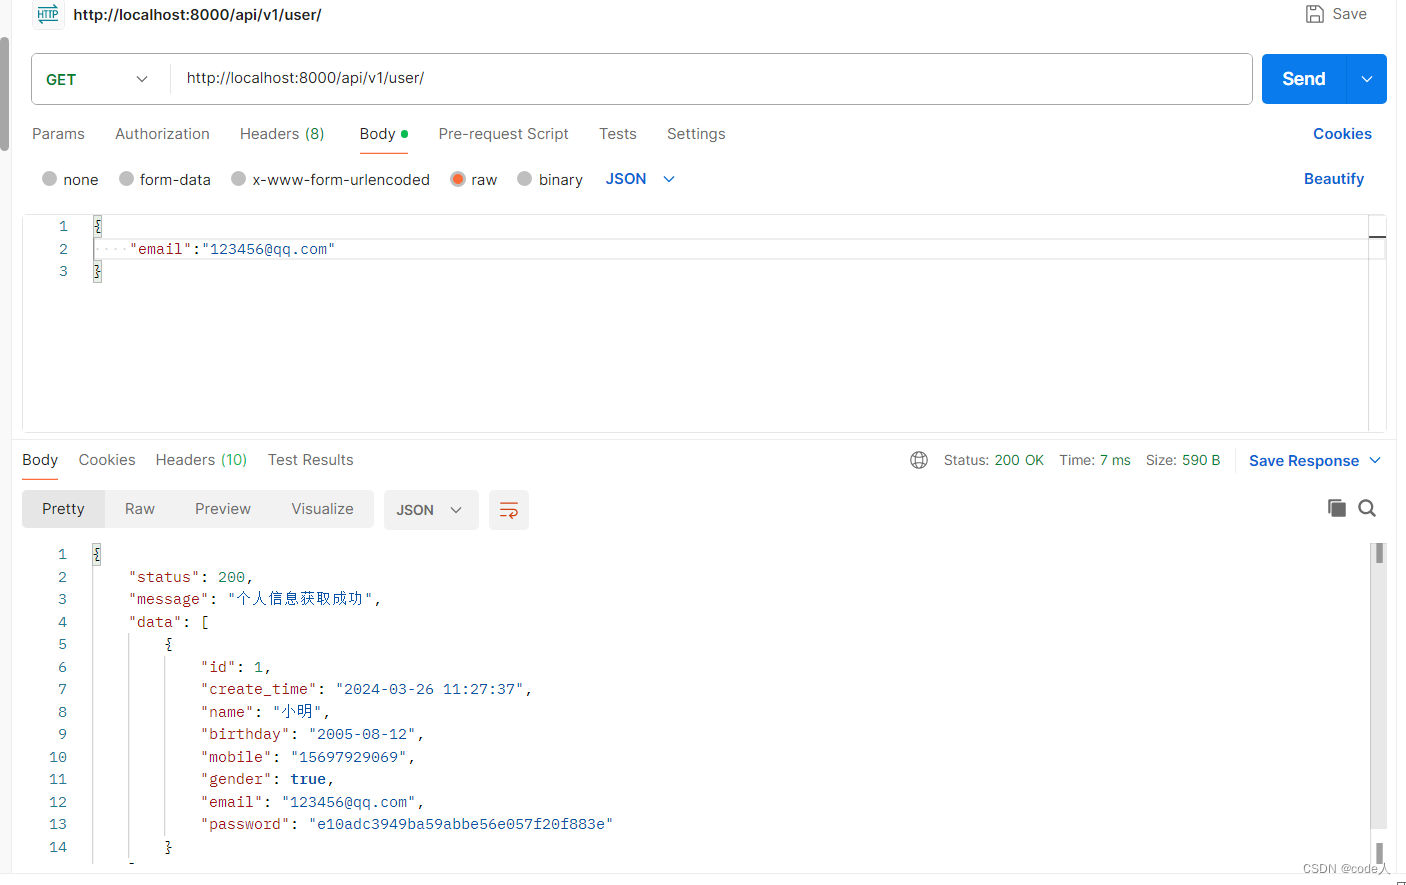Click the Send button
The height and width of the screenshot is (885, 1406).
tap(1302, 78)
